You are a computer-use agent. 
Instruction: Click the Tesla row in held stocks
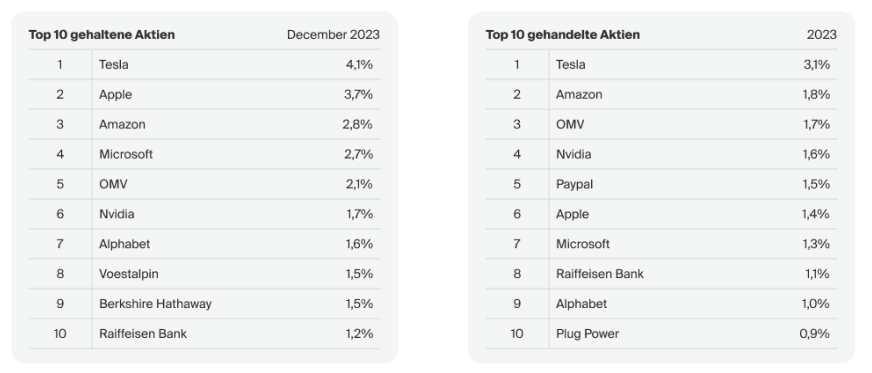point(204,64)
